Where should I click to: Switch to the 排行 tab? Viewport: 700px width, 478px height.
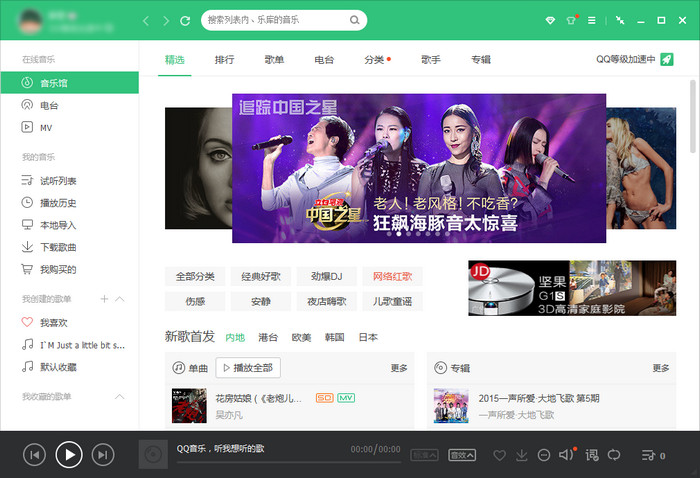[x=225, y=60]
